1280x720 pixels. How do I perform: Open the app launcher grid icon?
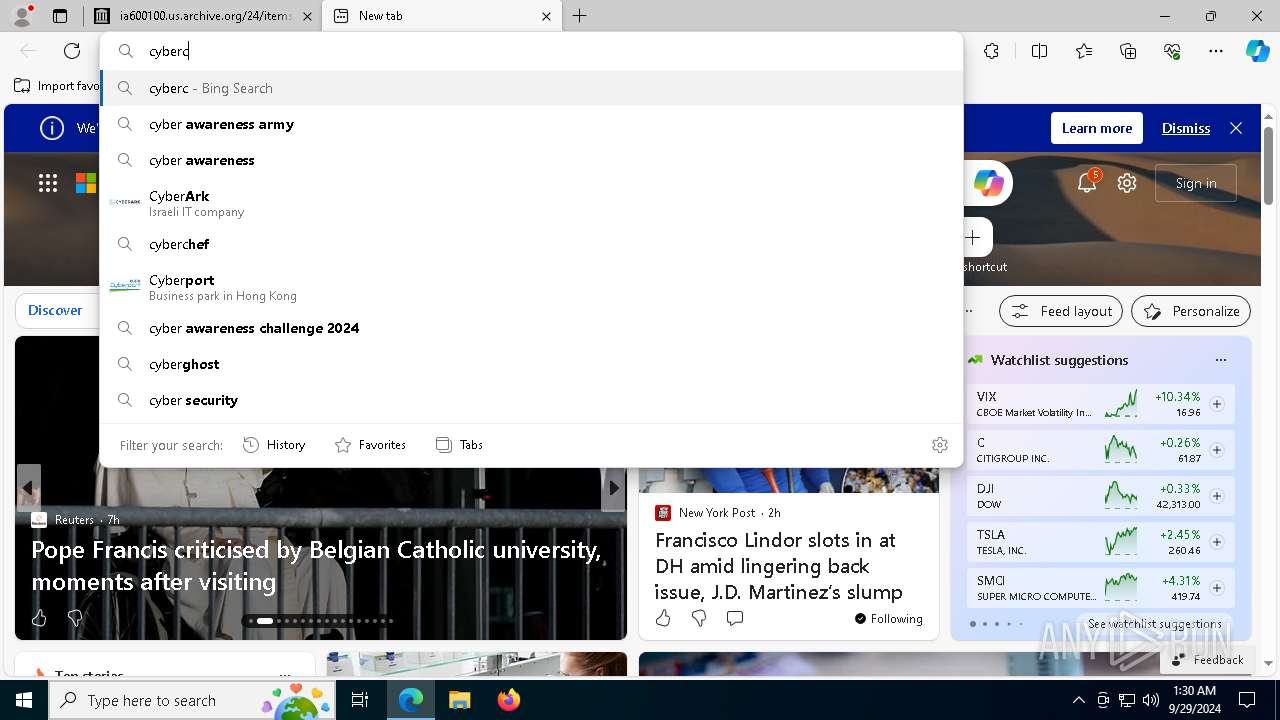pyautogui.click(x=48, y=183)
